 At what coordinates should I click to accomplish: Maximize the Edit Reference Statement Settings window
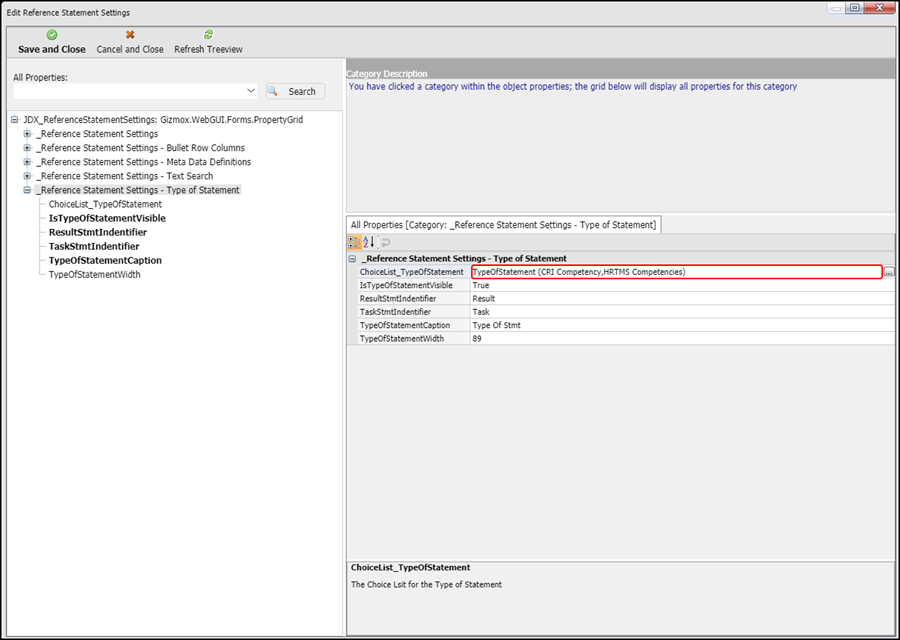click(854, 8)
